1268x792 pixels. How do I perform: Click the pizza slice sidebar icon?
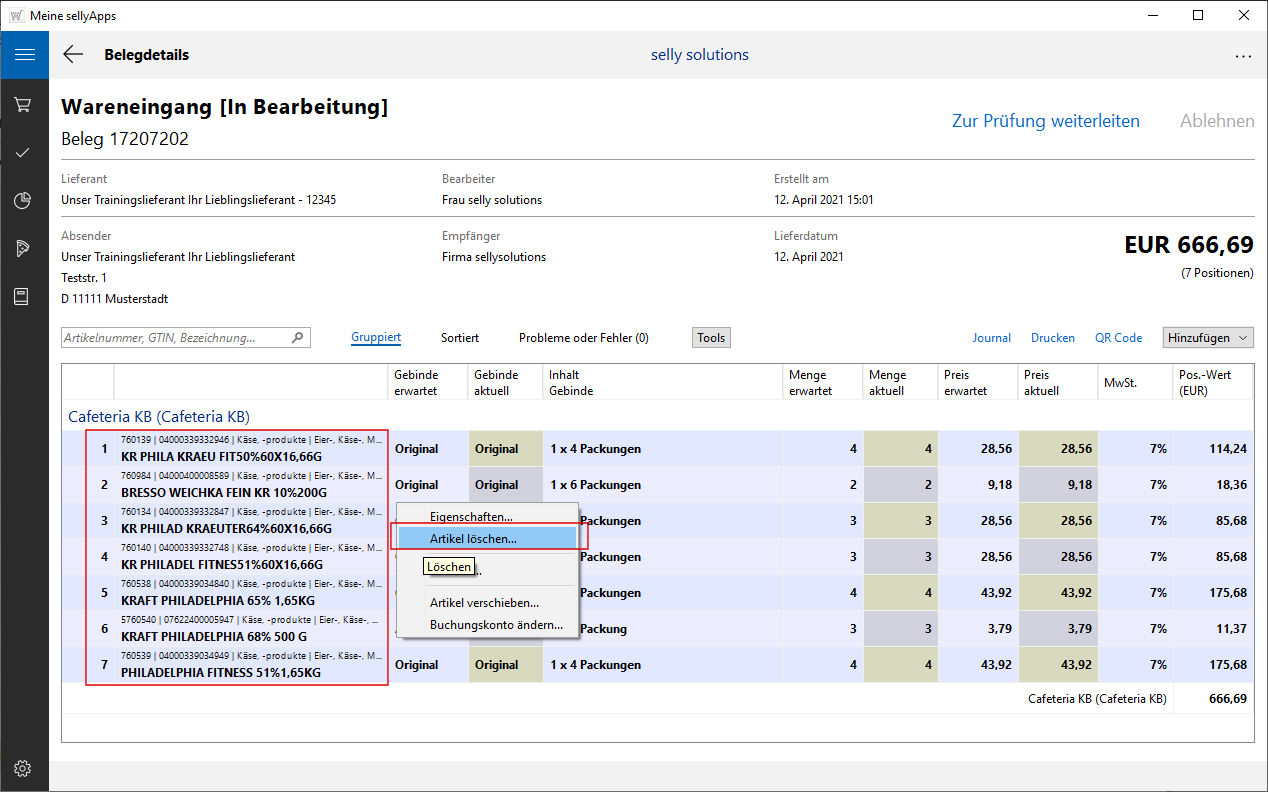pyautogui.click(x=24, y=249)
